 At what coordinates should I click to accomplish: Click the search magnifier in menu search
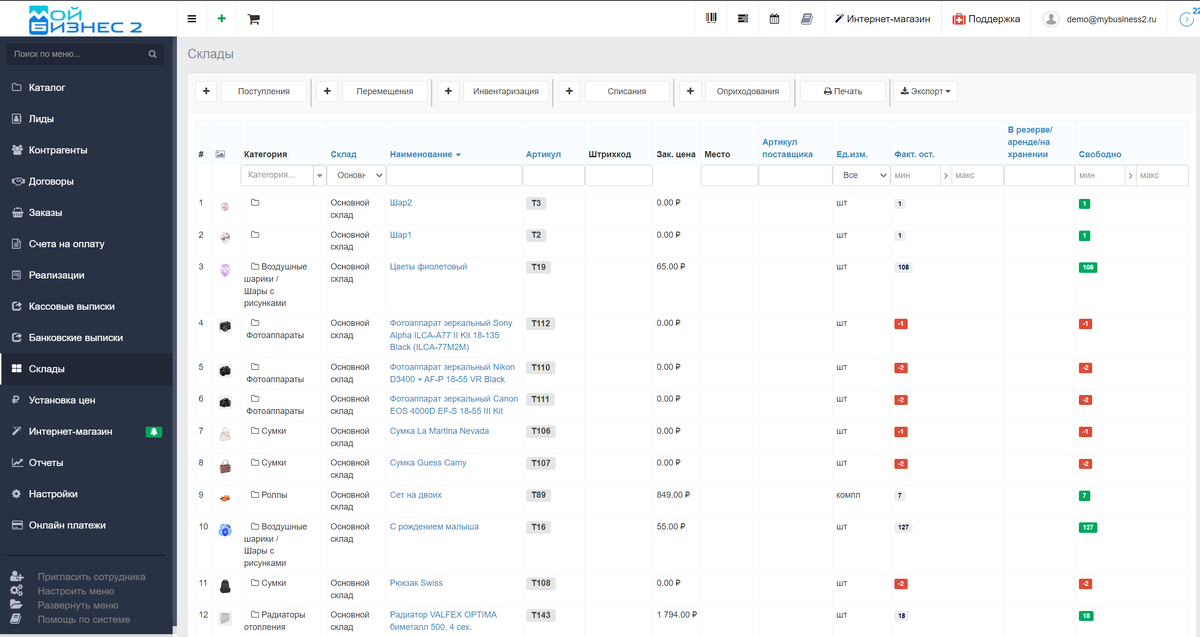tap(153, 54)
